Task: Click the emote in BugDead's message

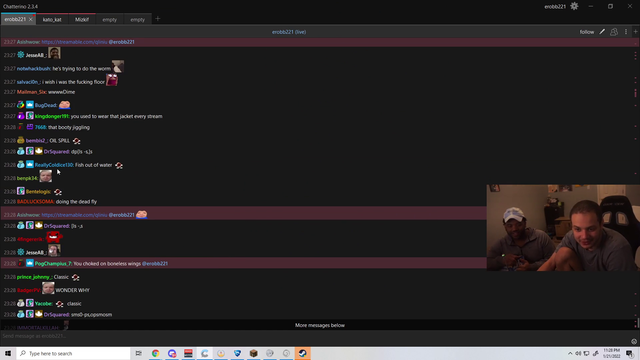Action: 64,105
